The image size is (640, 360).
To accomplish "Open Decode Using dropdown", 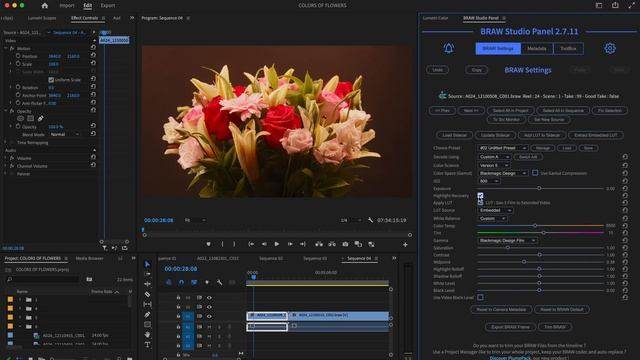I will pyautogui.click(x=494, y=157).
